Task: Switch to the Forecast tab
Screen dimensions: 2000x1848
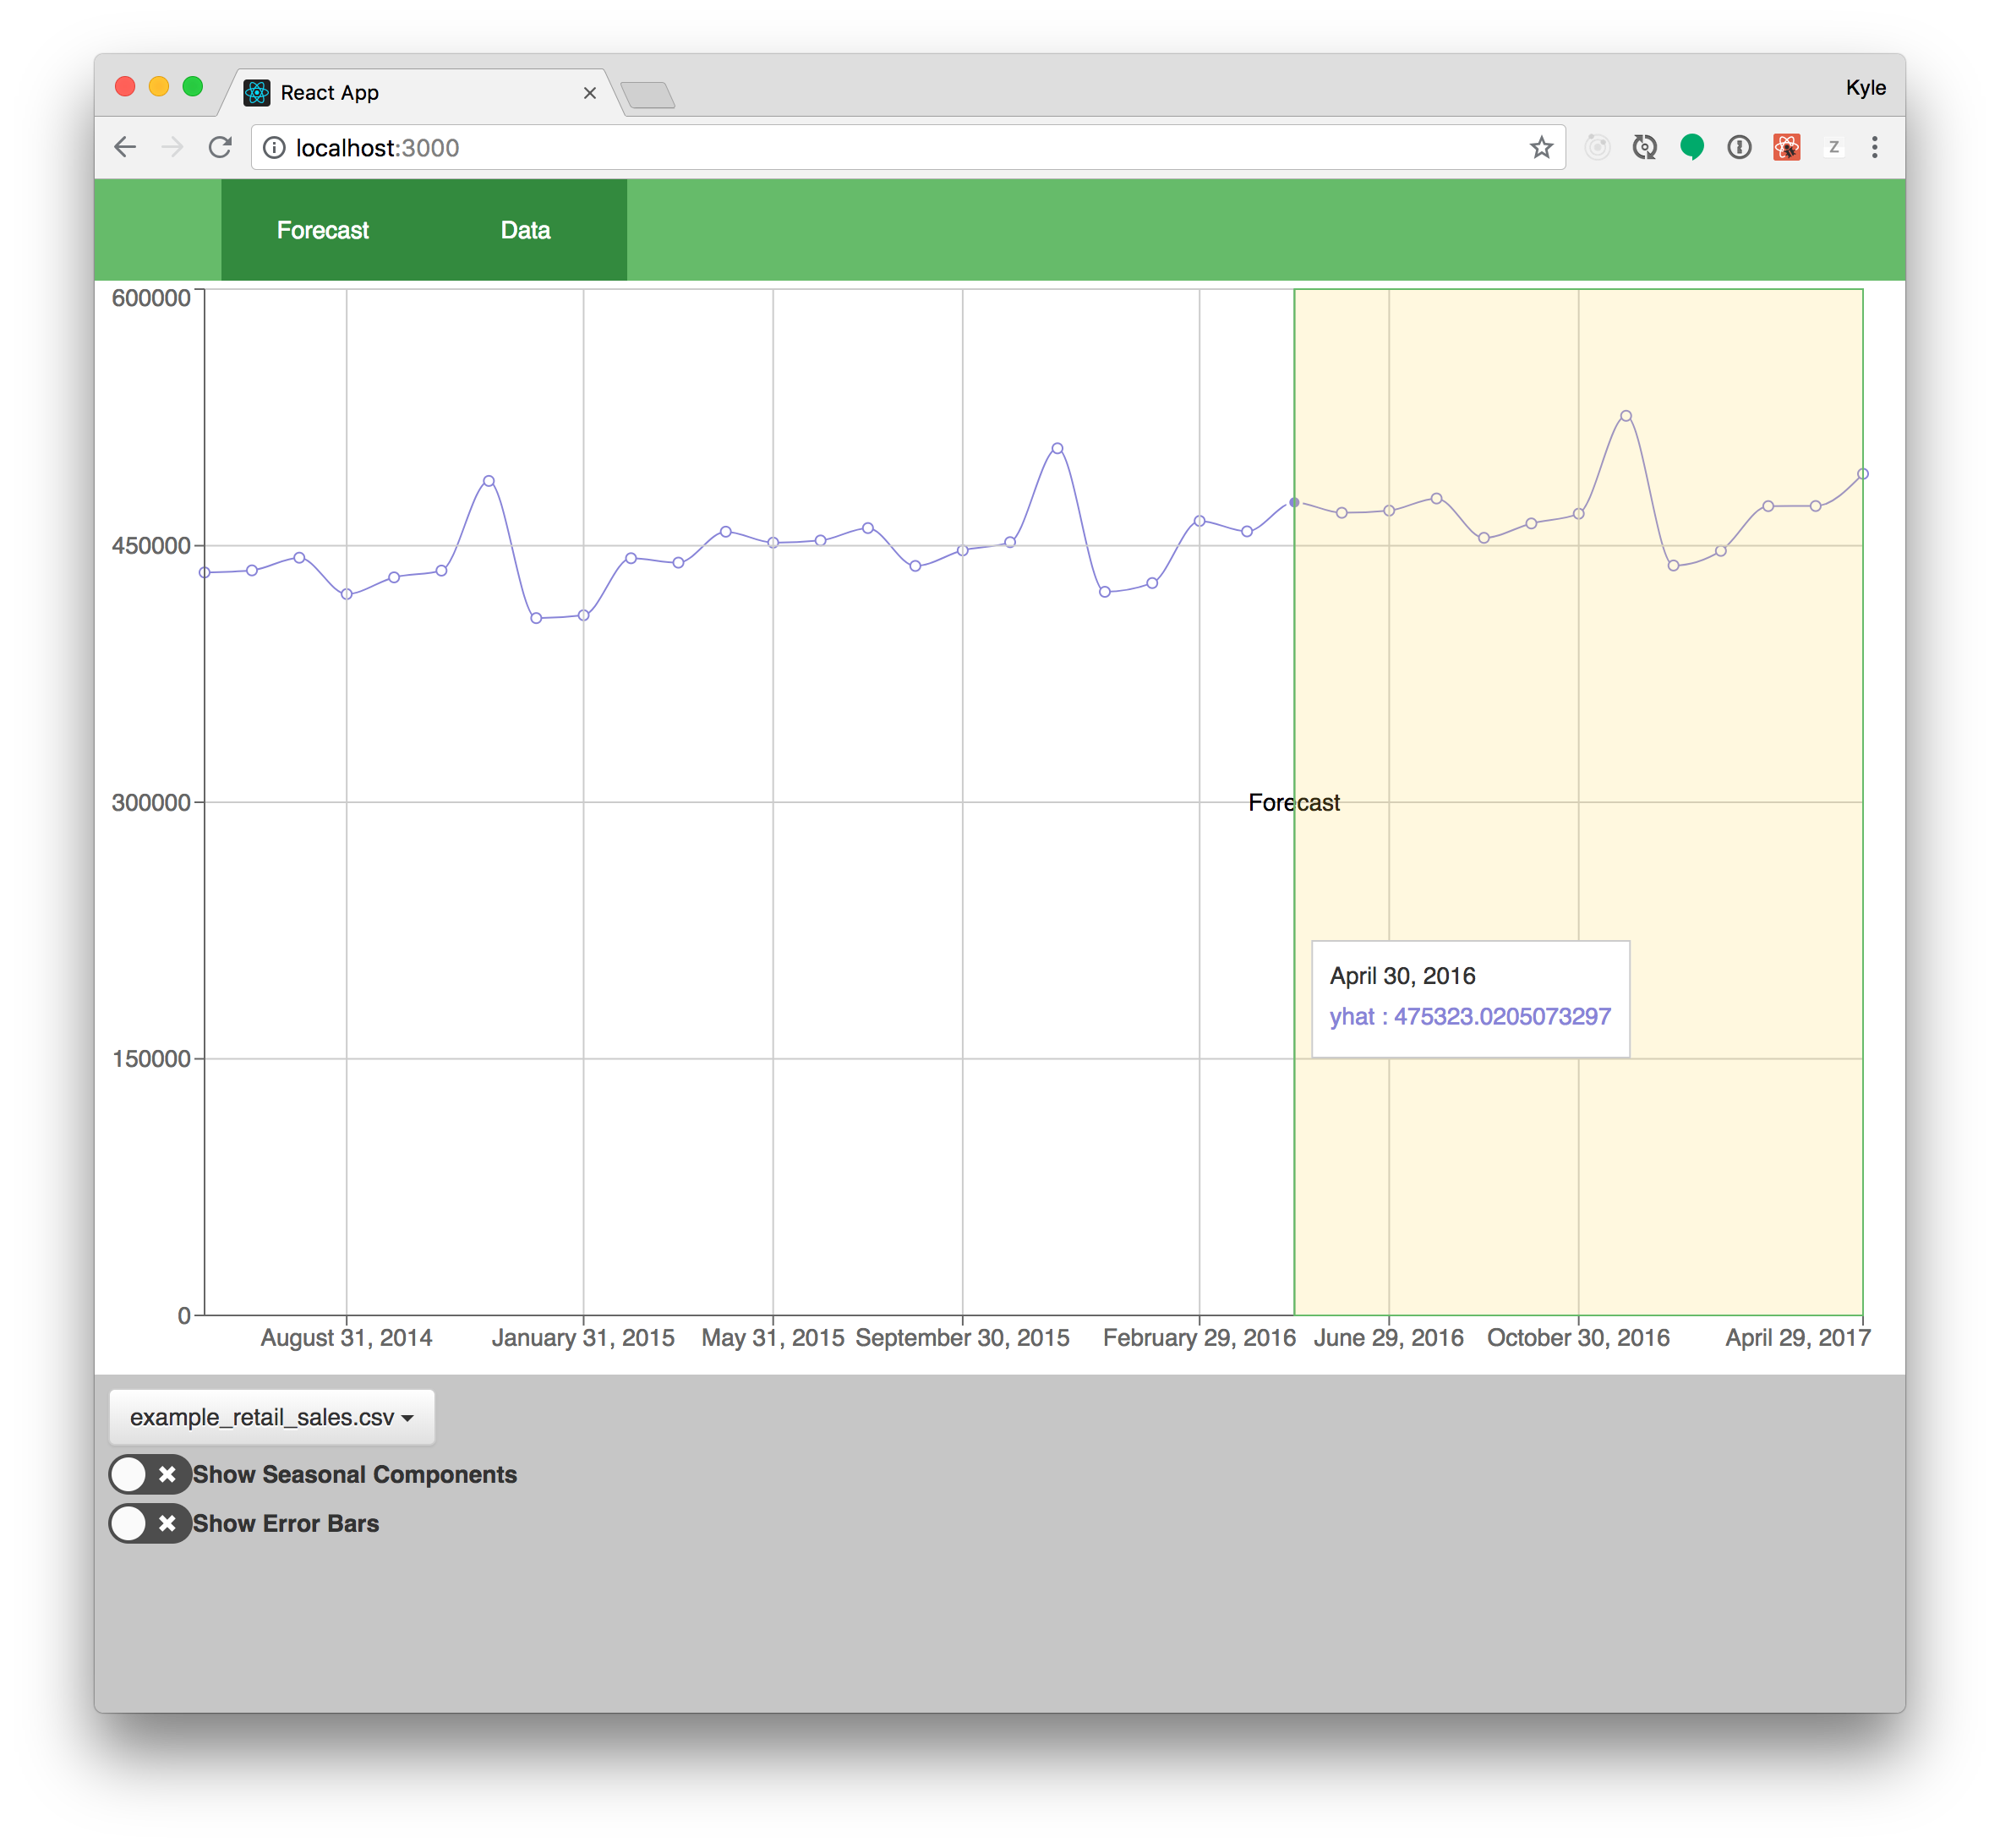Action: pos(323,230)
